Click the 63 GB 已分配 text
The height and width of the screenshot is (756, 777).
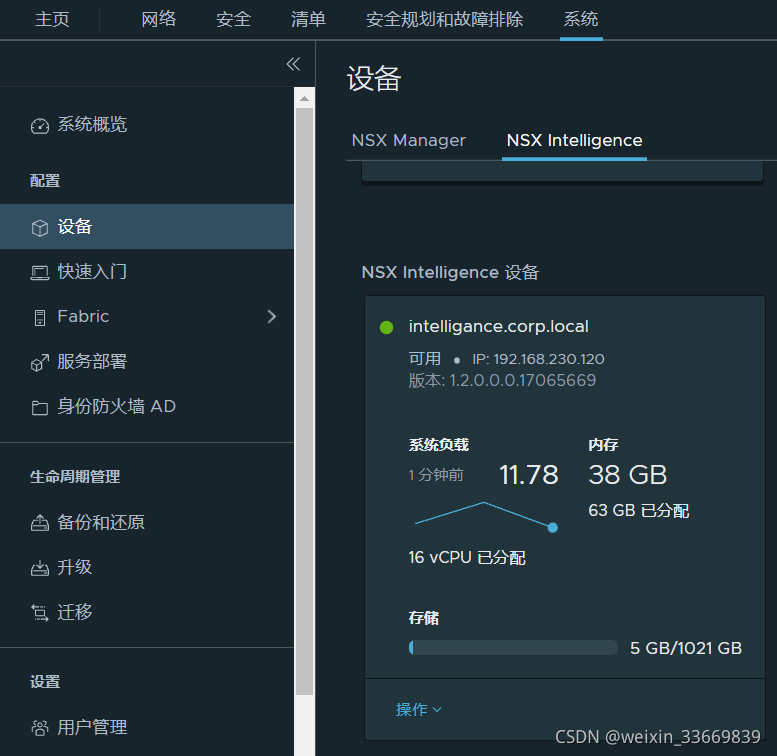[638, 510]
